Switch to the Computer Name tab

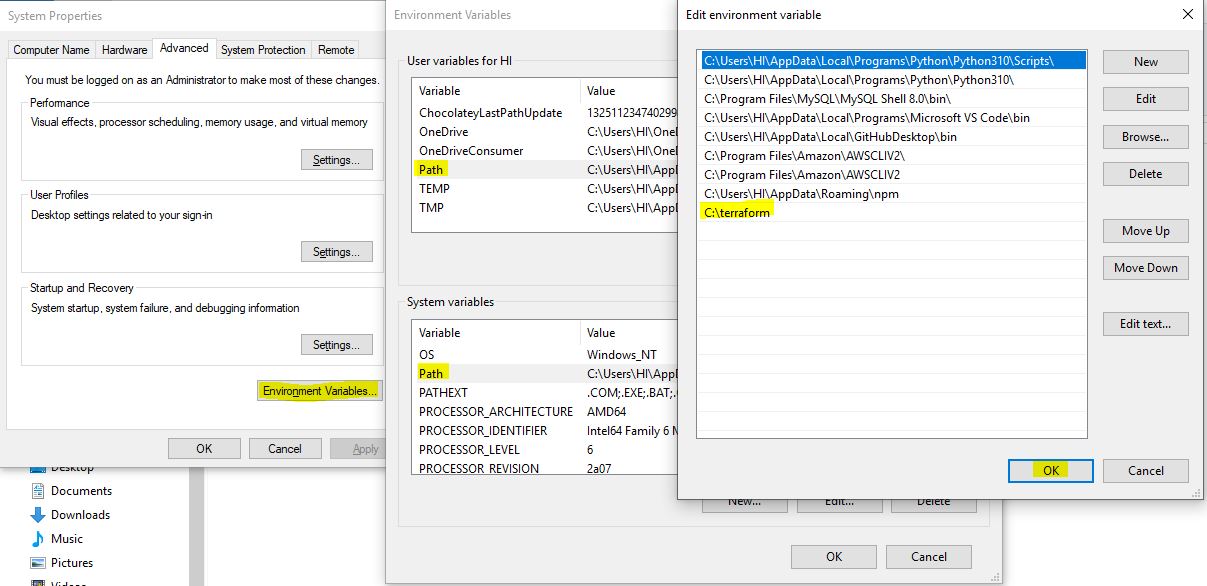(51, 50)
